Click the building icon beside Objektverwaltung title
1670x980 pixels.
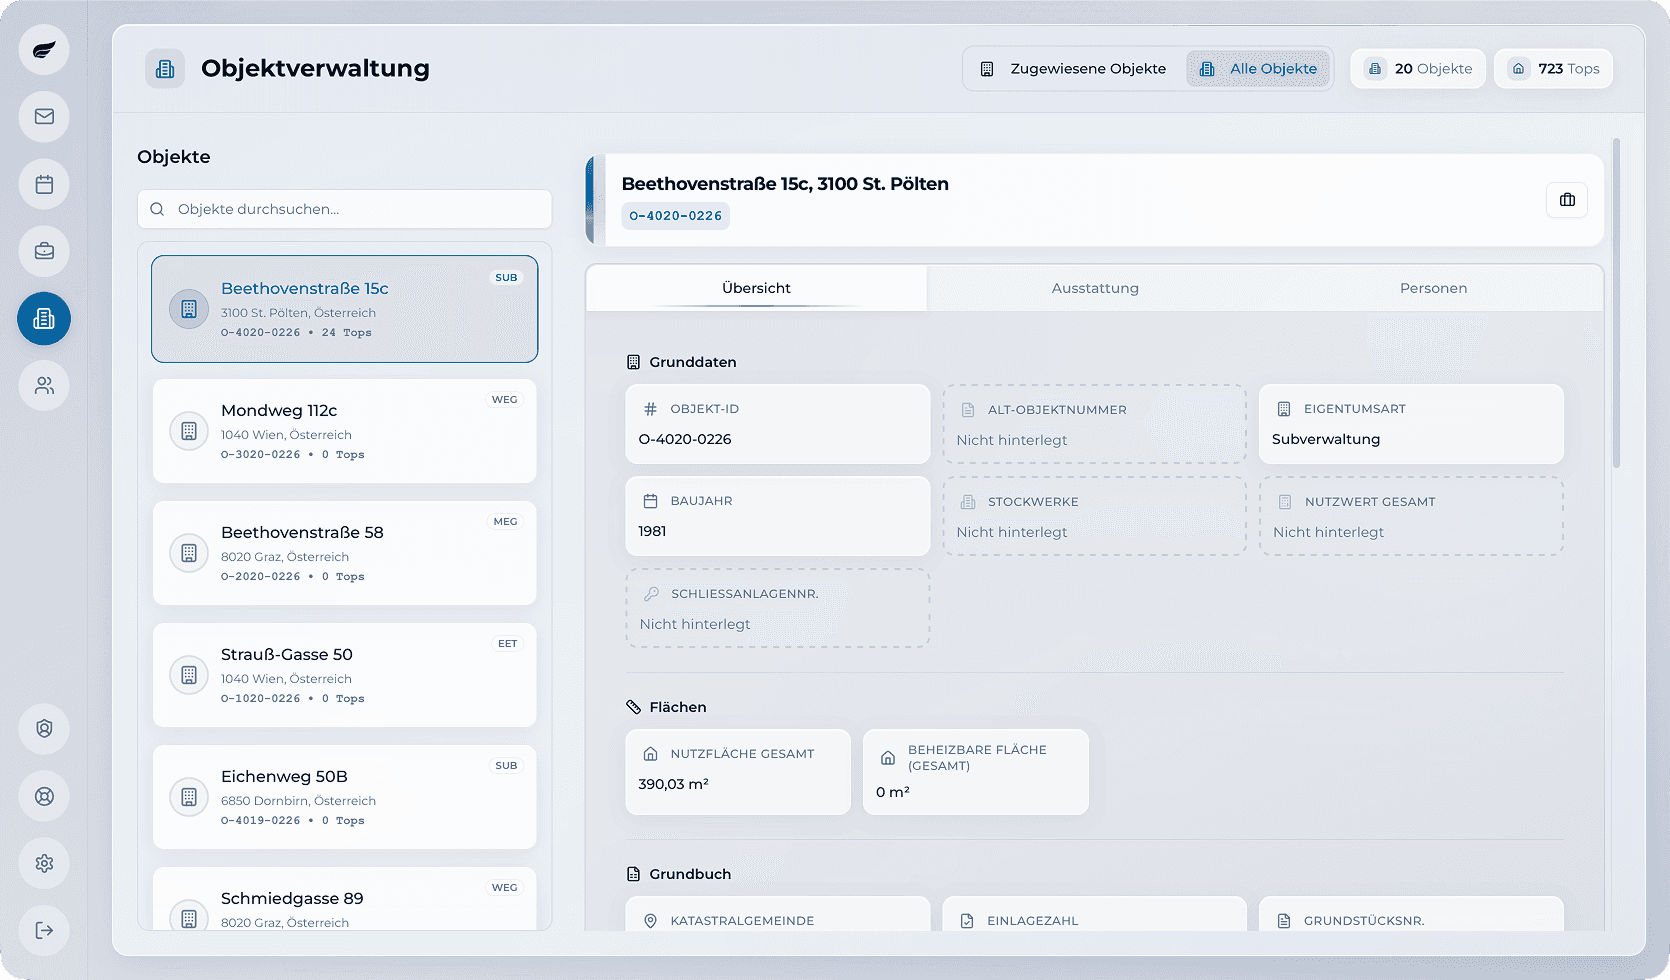point(165,69)
